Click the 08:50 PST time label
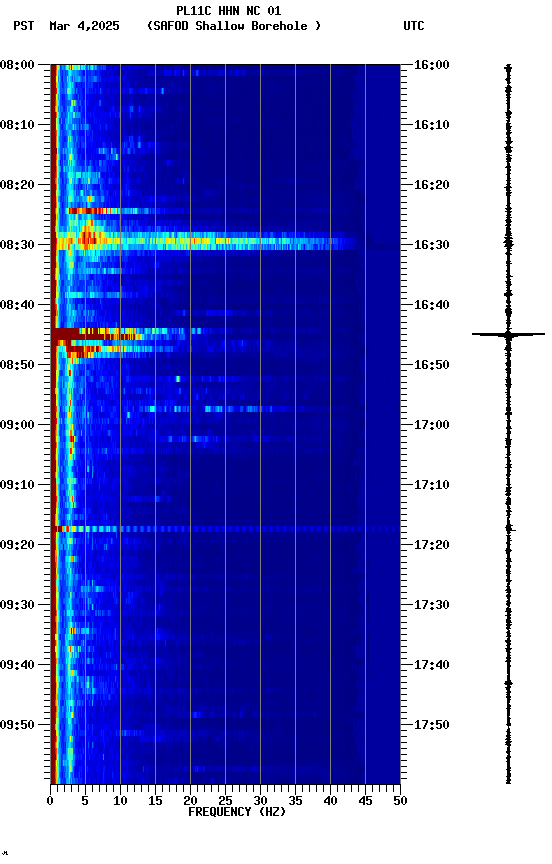 (x=17, y=365)
